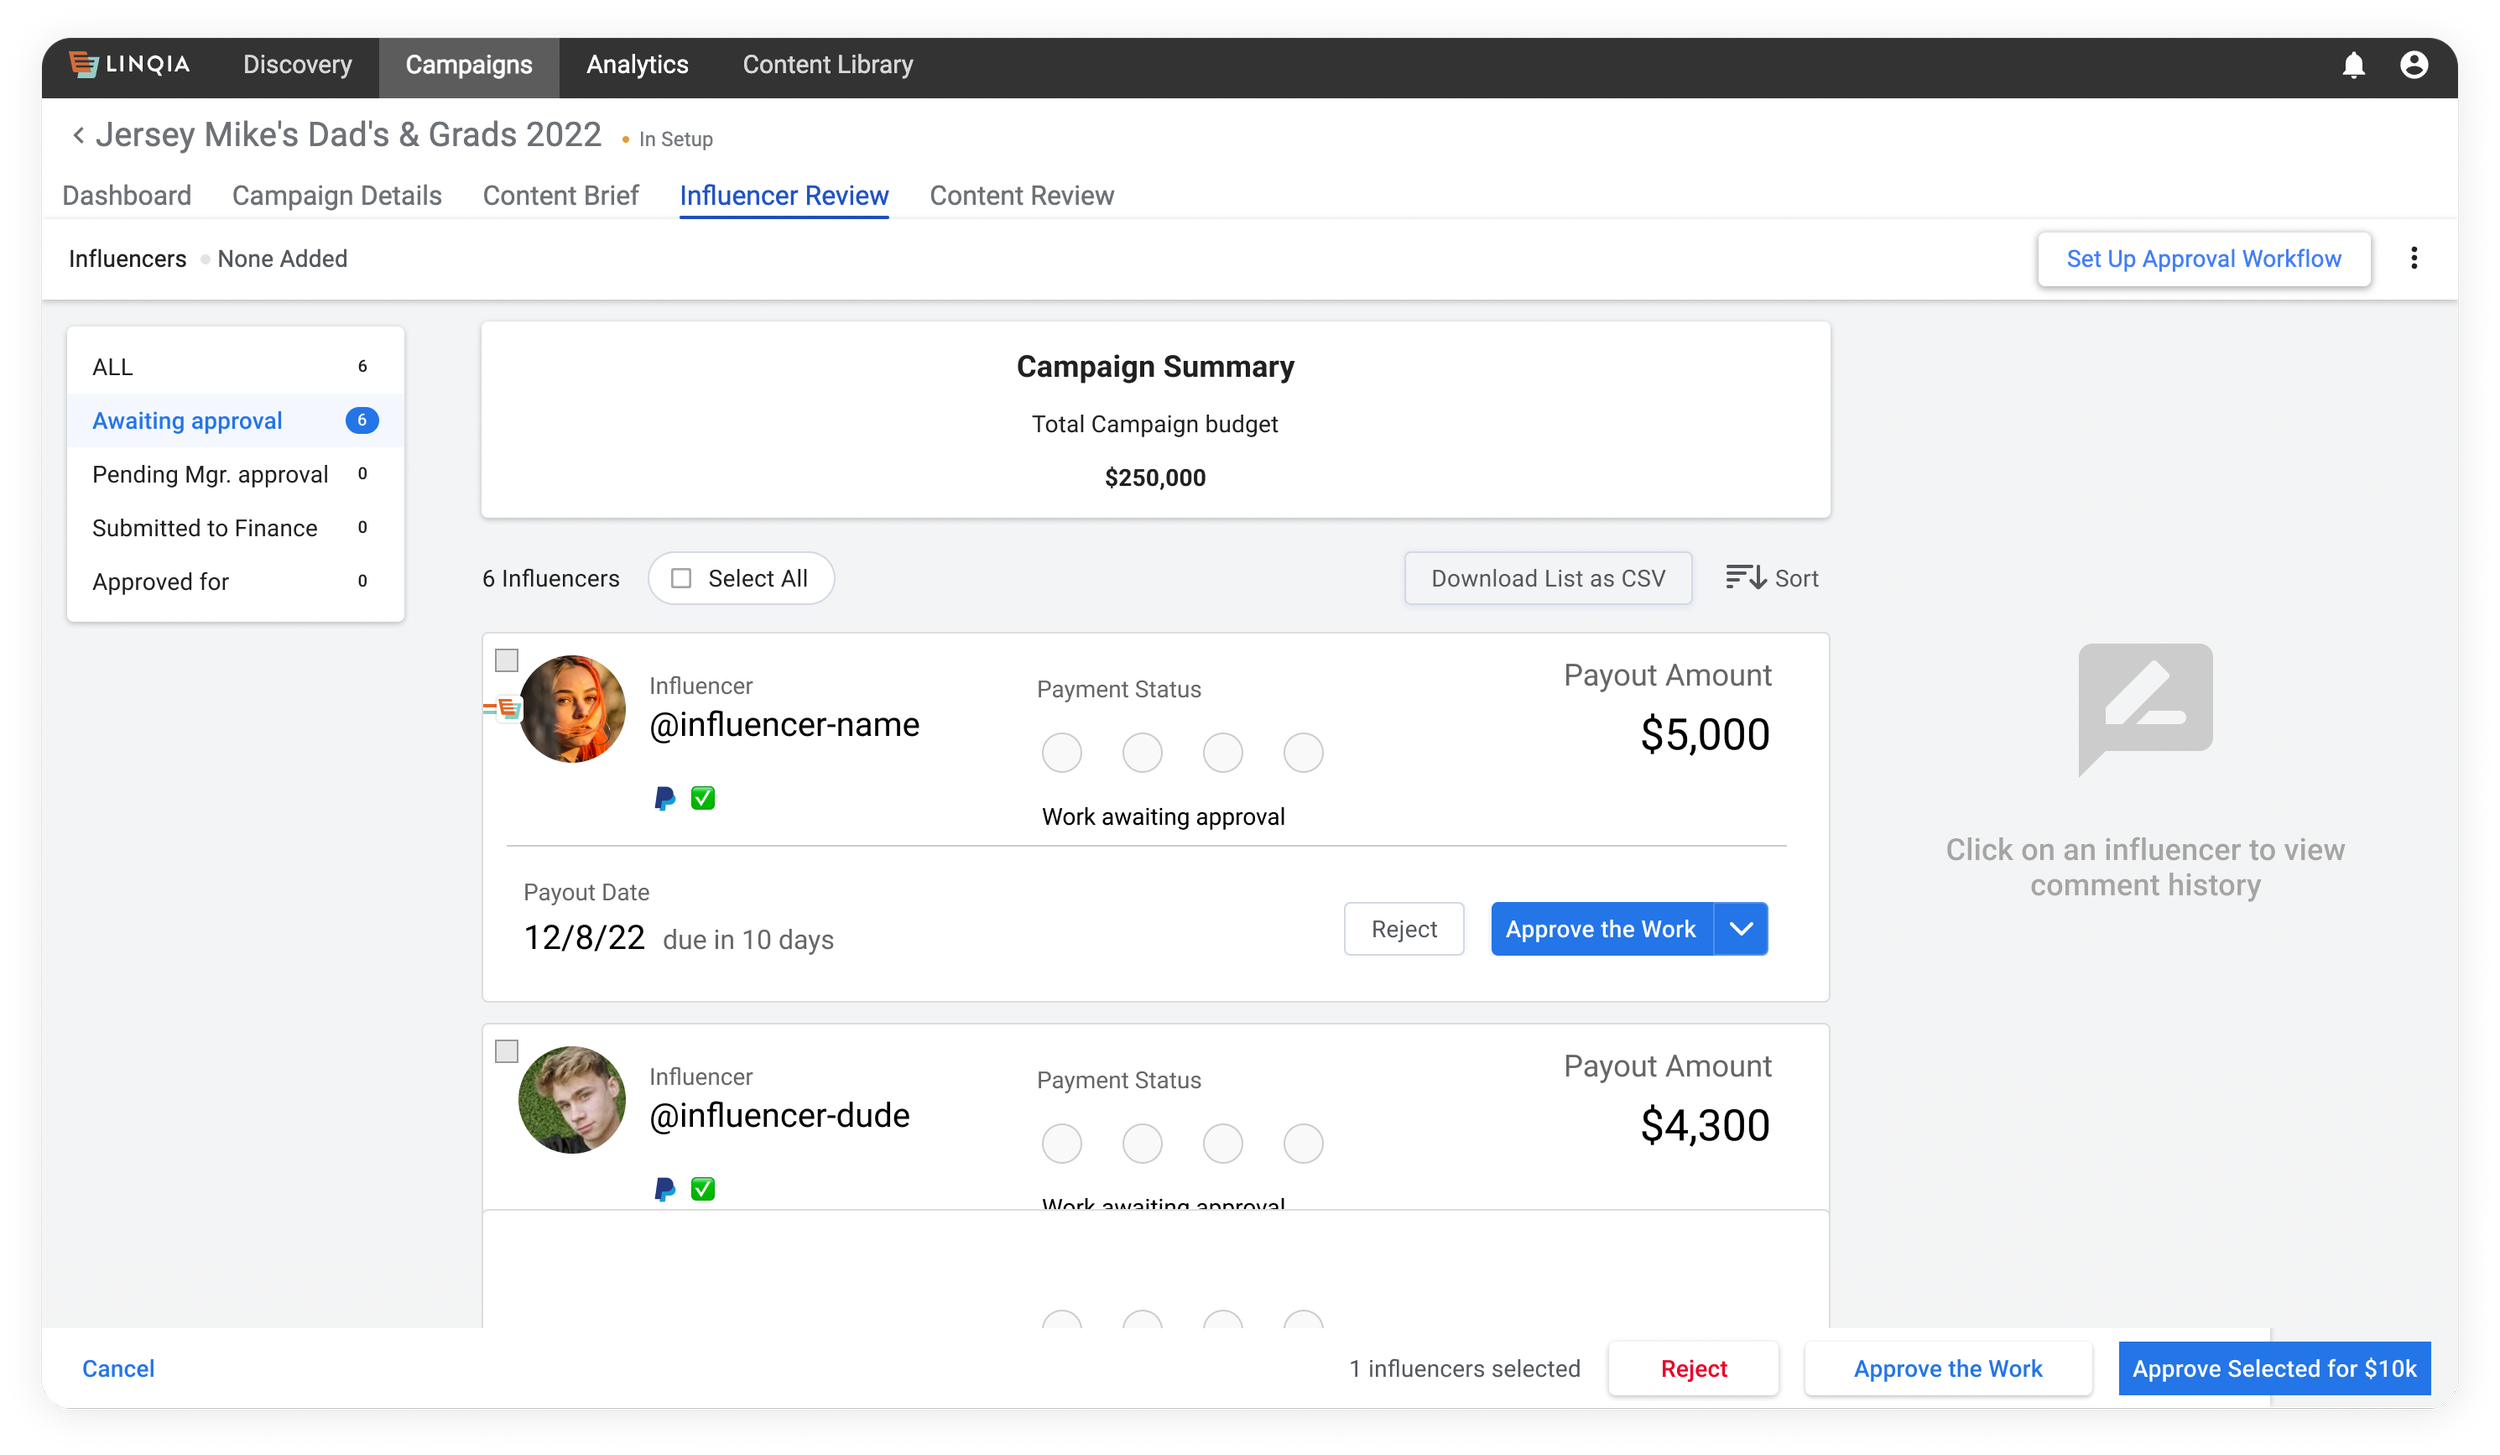Filter list by Pending Mgr. approval

click(210, 474)
